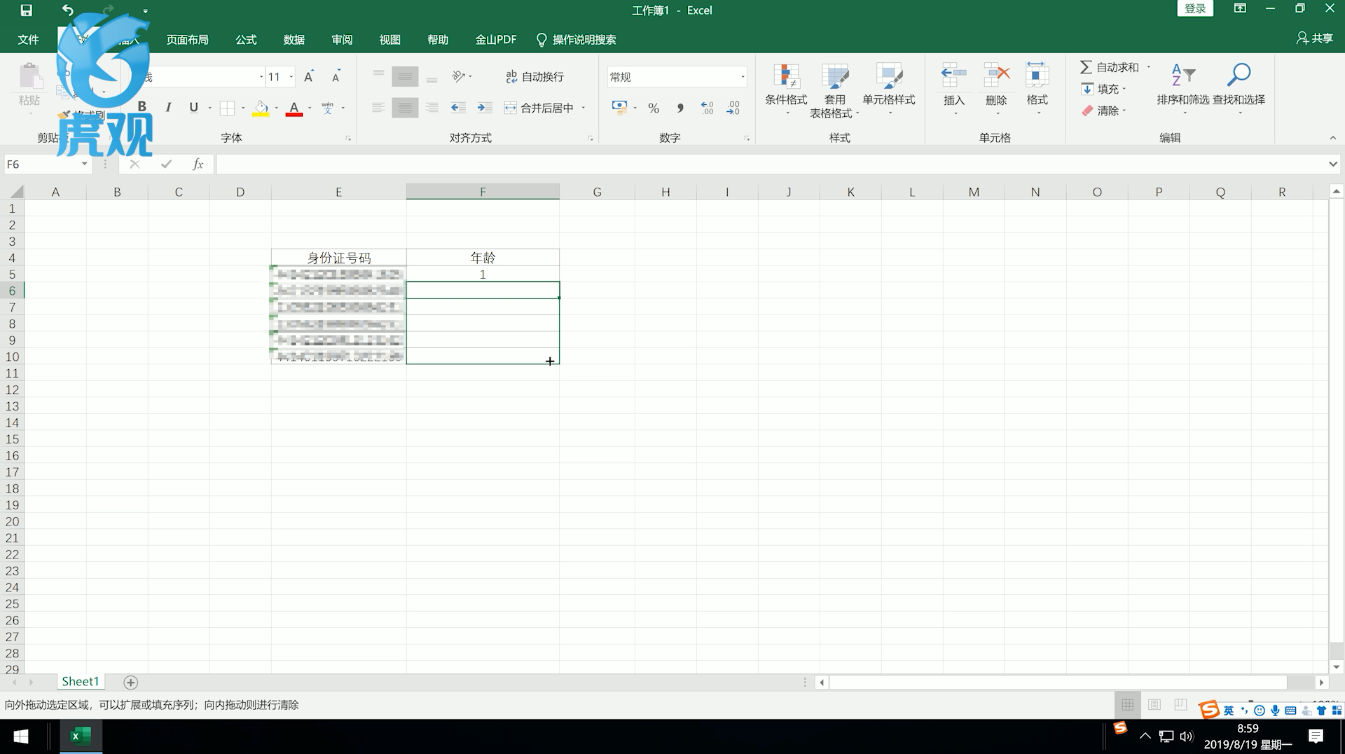Click 共享 share button
1345x754 pixels.
click(1315, 38)
